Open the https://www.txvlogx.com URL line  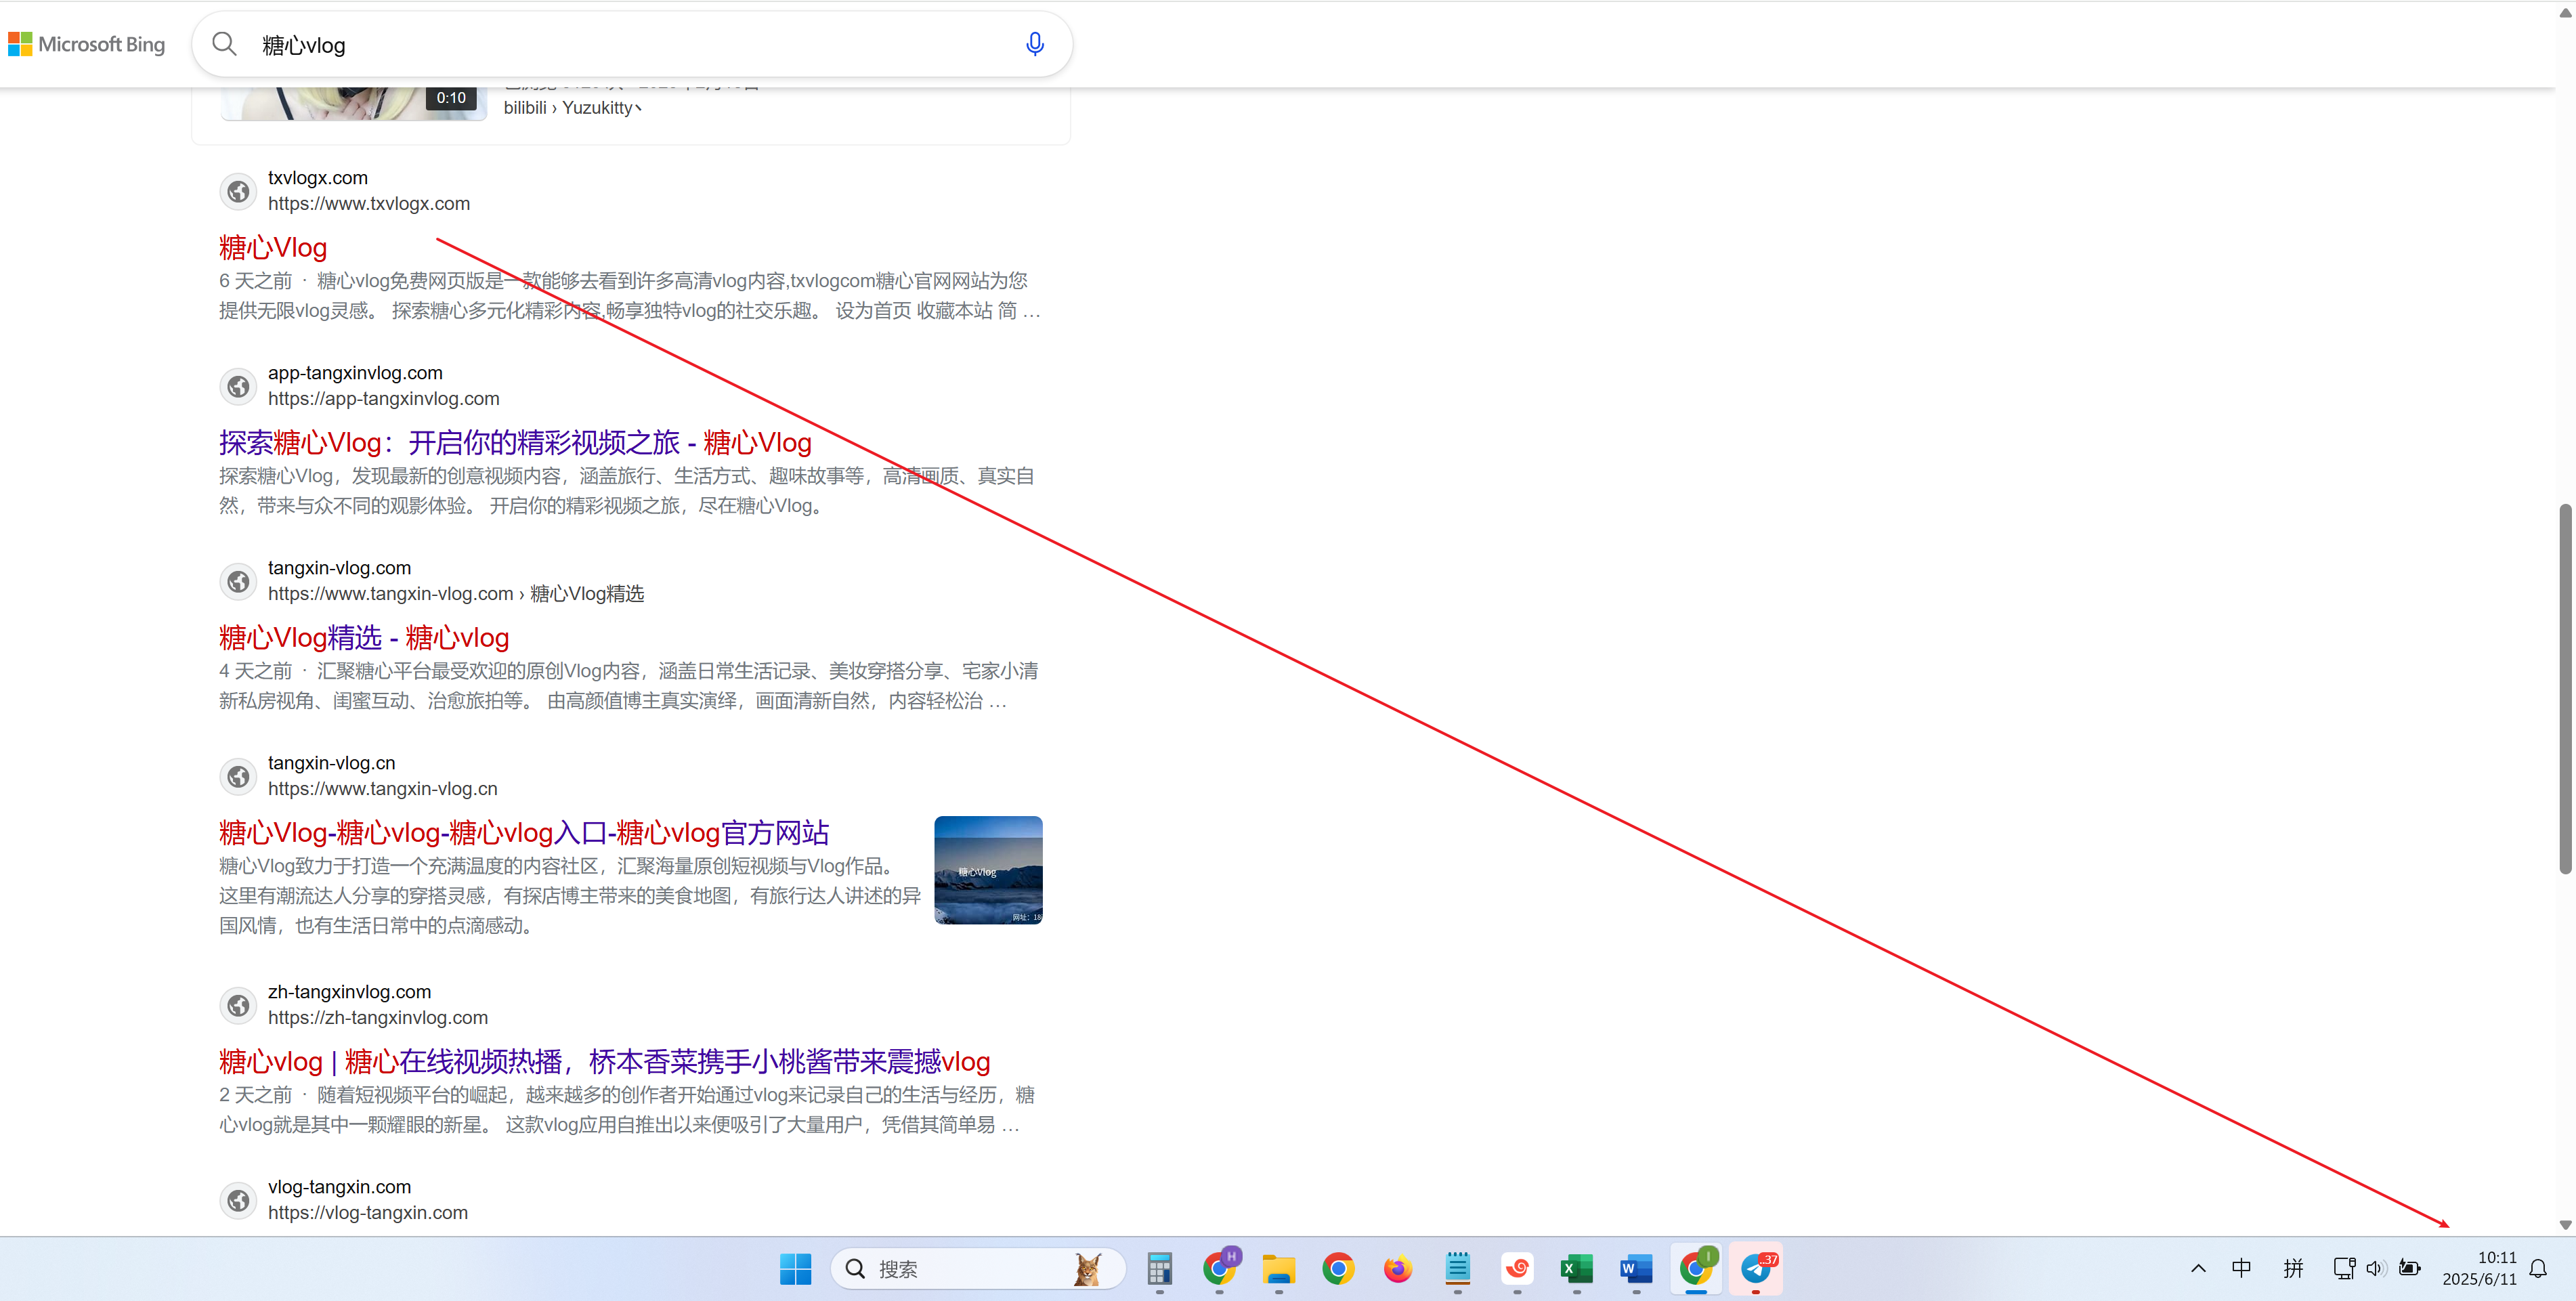coord(368,203)
